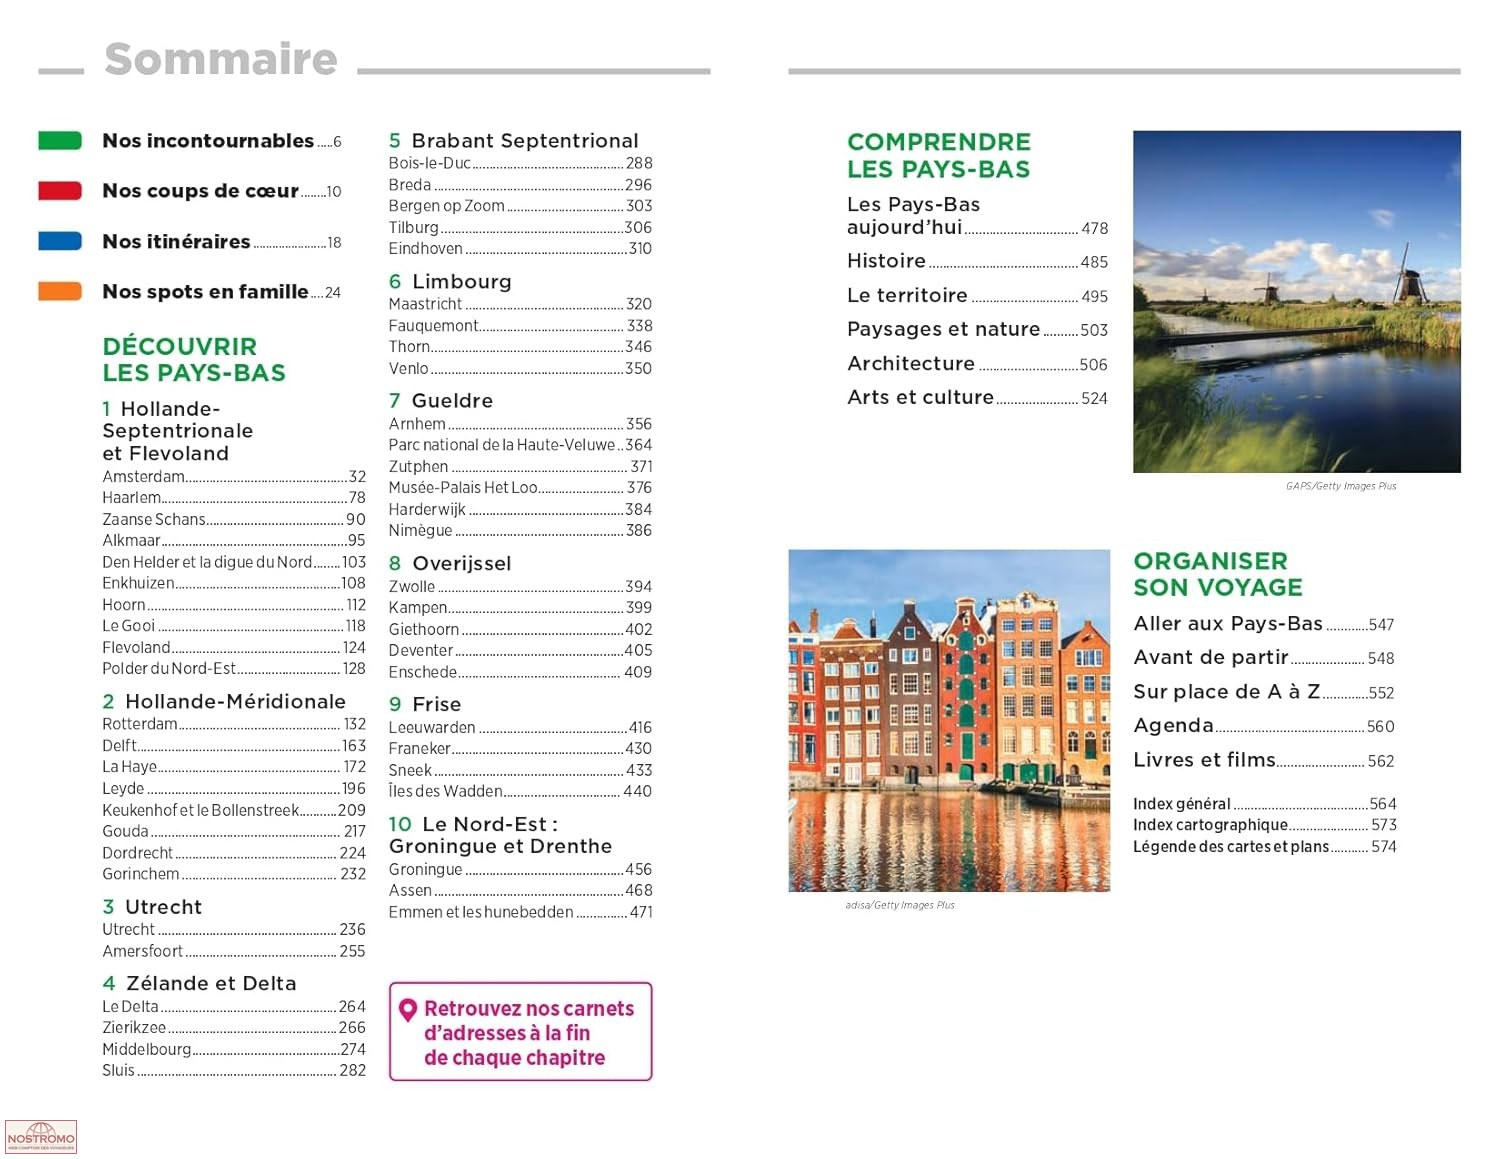Click the La Haye entry
Viewport: 1500px width, 1159px height.
click(x=234, y=767)
